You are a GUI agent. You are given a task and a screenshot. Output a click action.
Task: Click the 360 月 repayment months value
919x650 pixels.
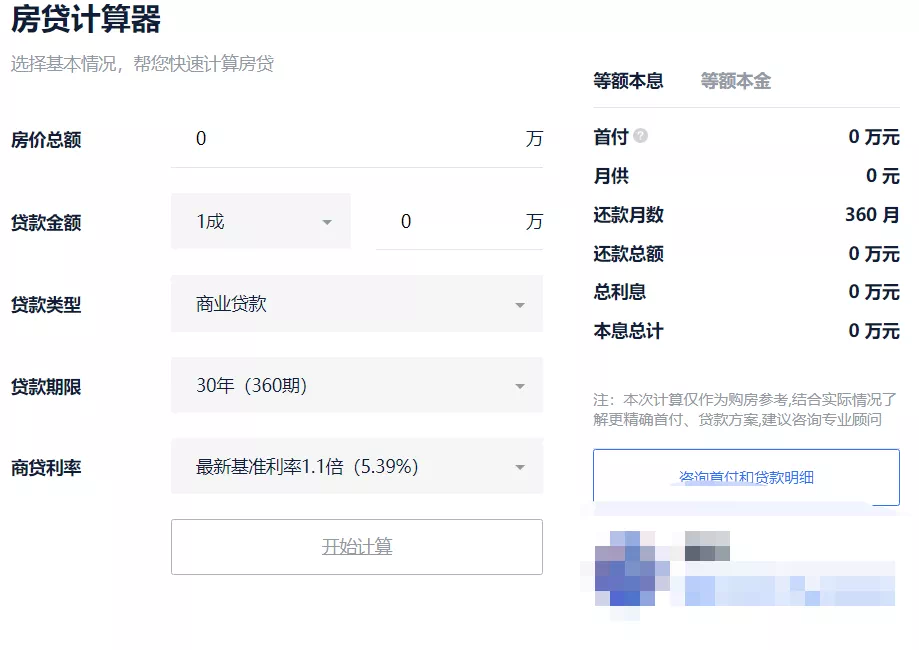pos(871,214)
